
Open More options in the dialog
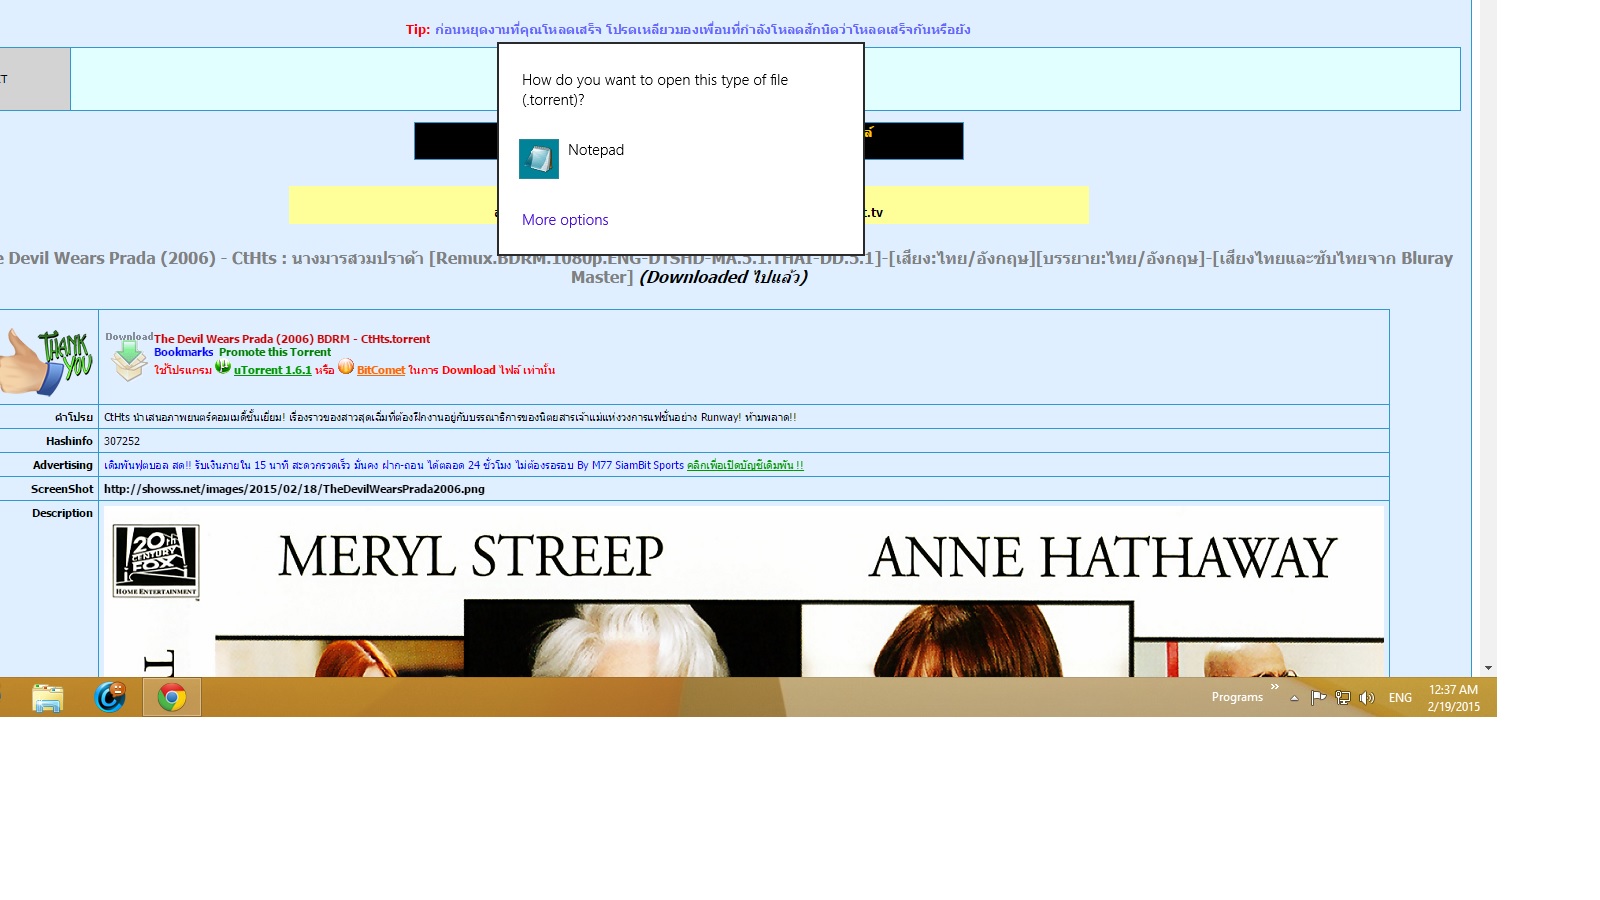tap(565, 220)
